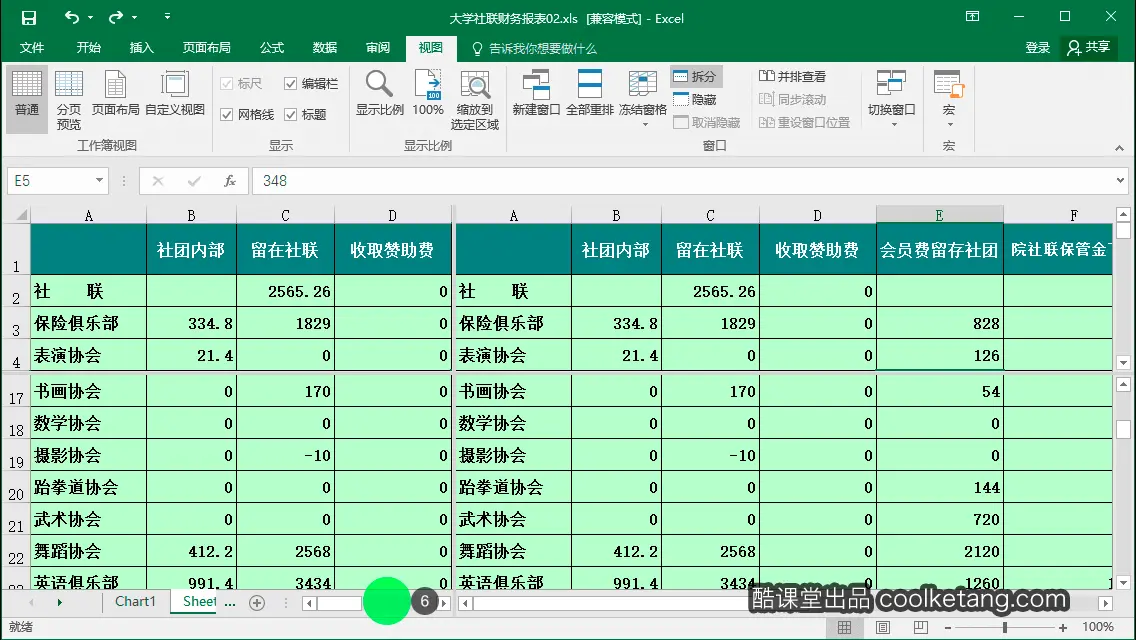Click the 100% zoom level in status bar
Image resolution: width=1136 pixels, height=640 pixels.
tap(1098, 627)
